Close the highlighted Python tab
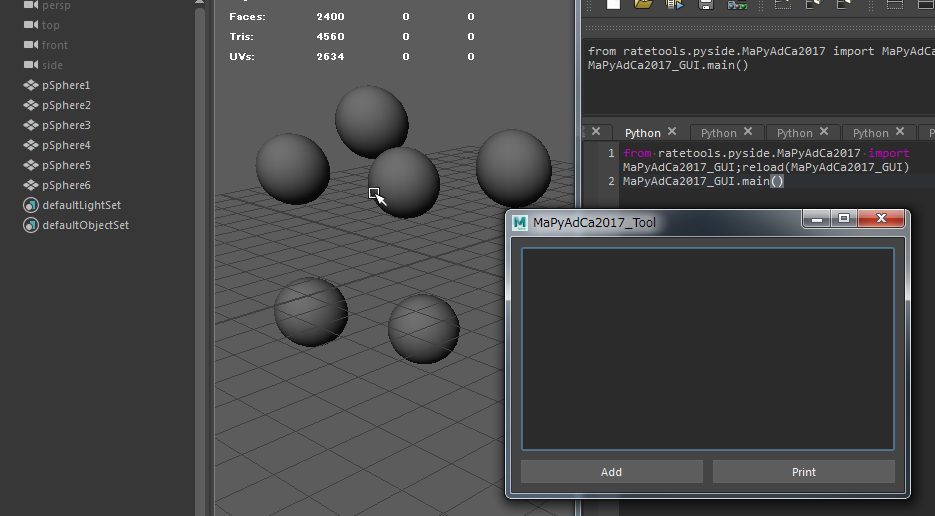 click(672, 131)
